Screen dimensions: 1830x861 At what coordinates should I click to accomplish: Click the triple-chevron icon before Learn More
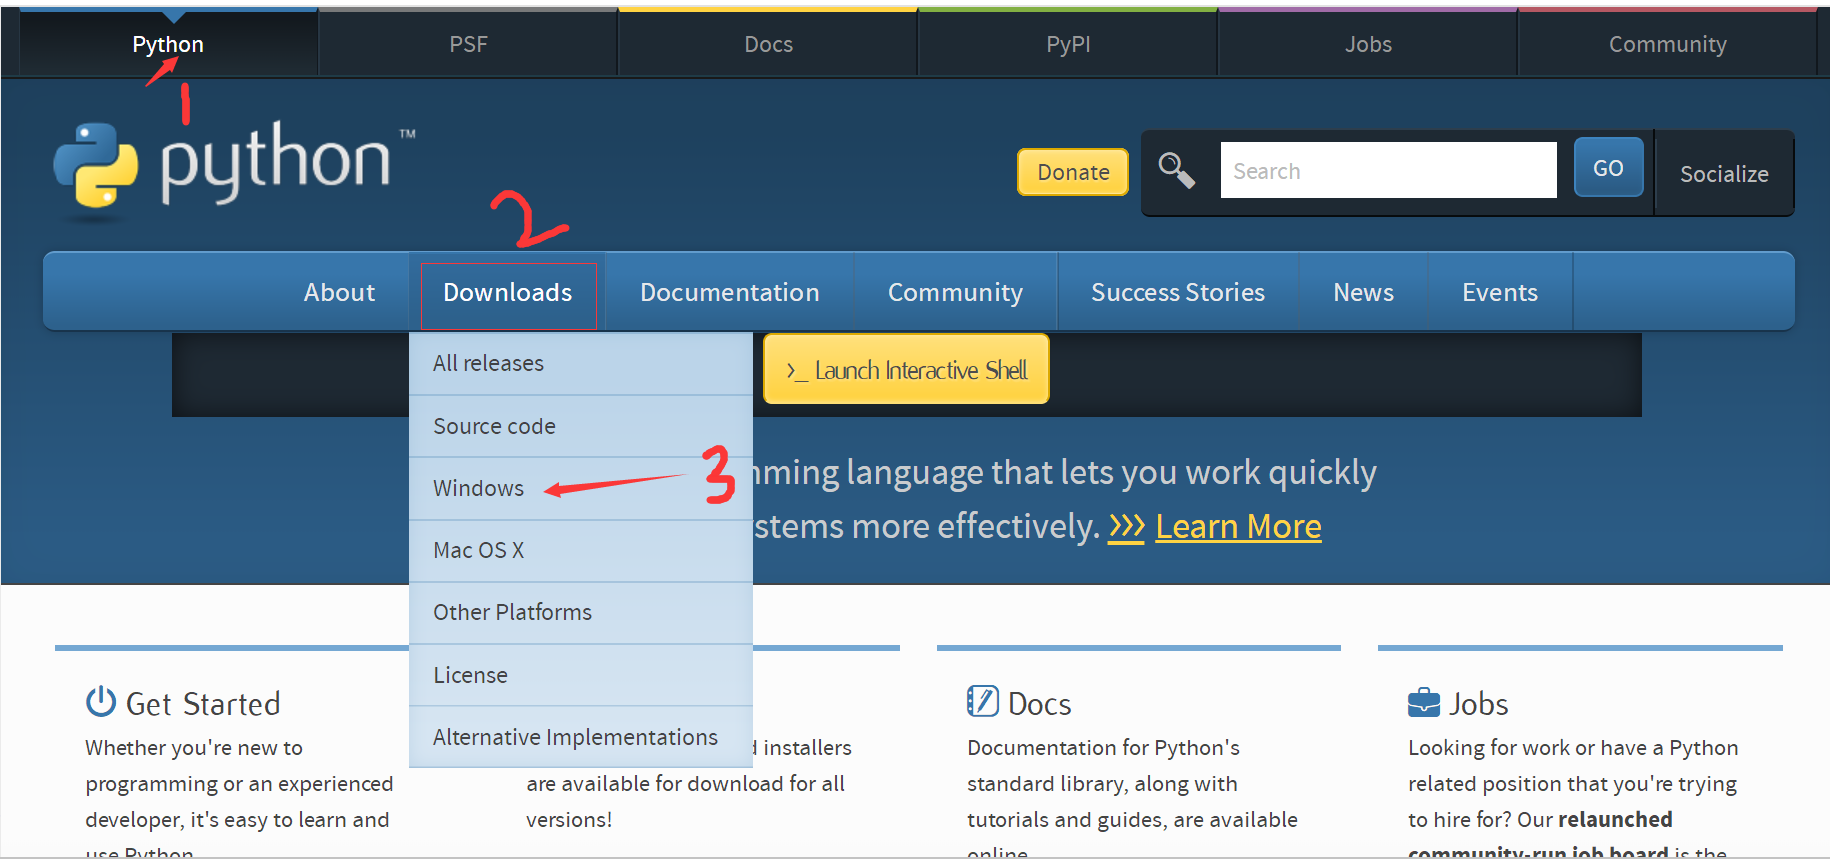click(x=1127, y=526)
